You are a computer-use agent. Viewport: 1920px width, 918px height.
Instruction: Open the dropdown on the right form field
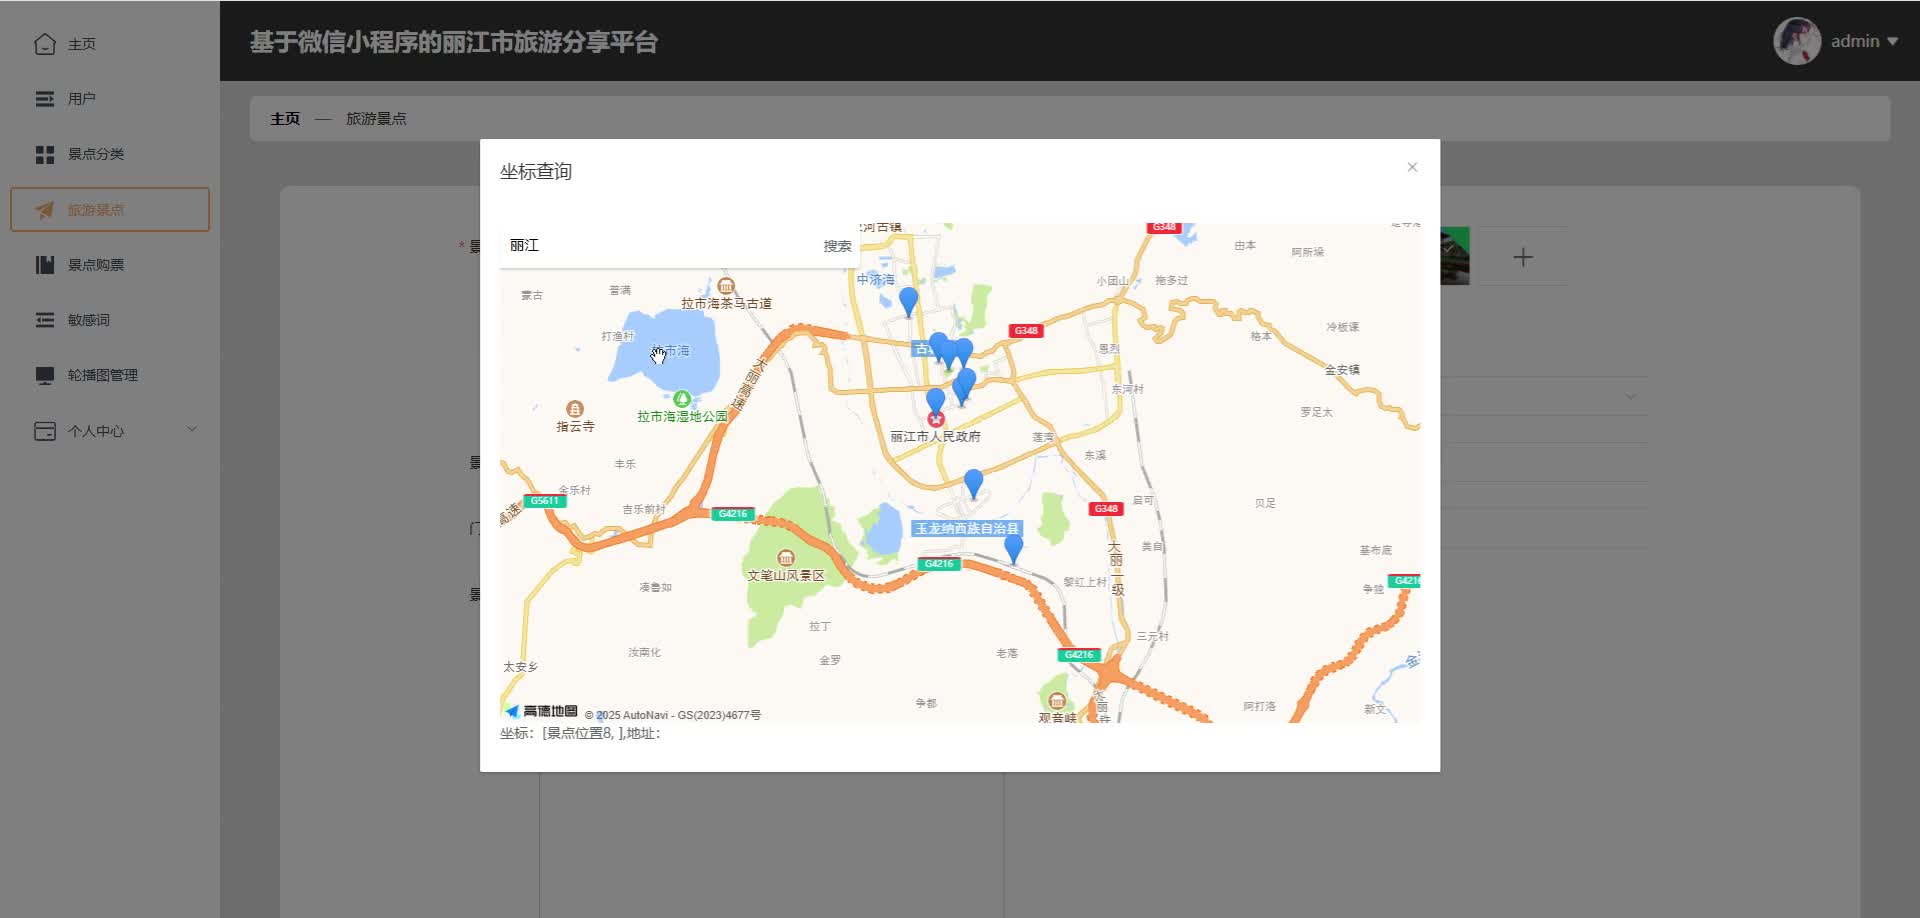pyautogui.click(x=1630, y=396)
